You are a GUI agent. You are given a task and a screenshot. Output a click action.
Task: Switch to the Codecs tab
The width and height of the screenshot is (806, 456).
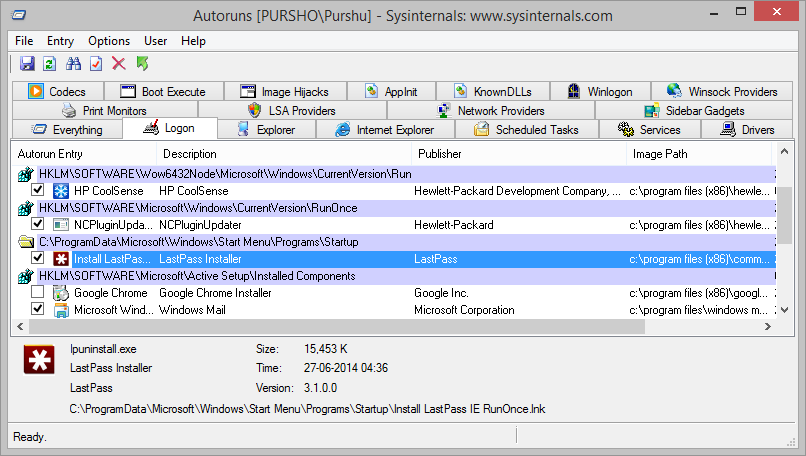tap(58, 92)
